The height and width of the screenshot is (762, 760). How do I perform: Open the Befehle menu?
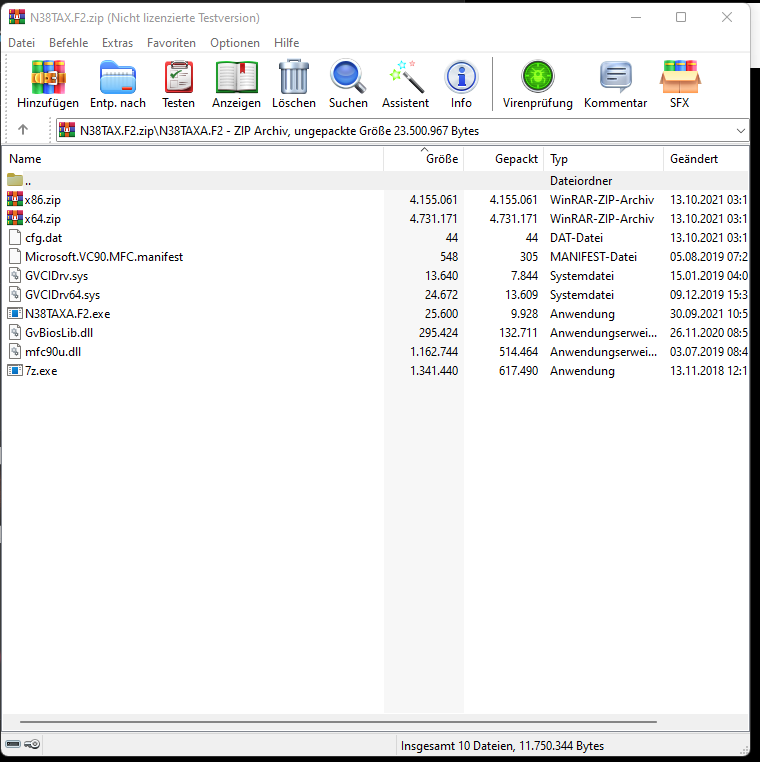tap(69, 43)
